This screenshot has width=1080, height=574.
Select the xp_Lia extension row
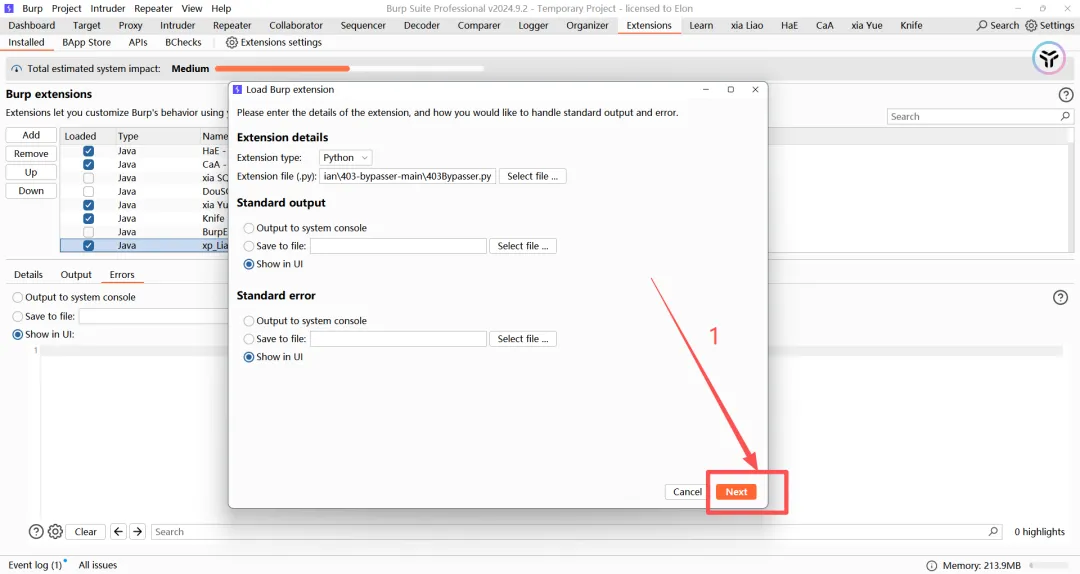(144, 245)
